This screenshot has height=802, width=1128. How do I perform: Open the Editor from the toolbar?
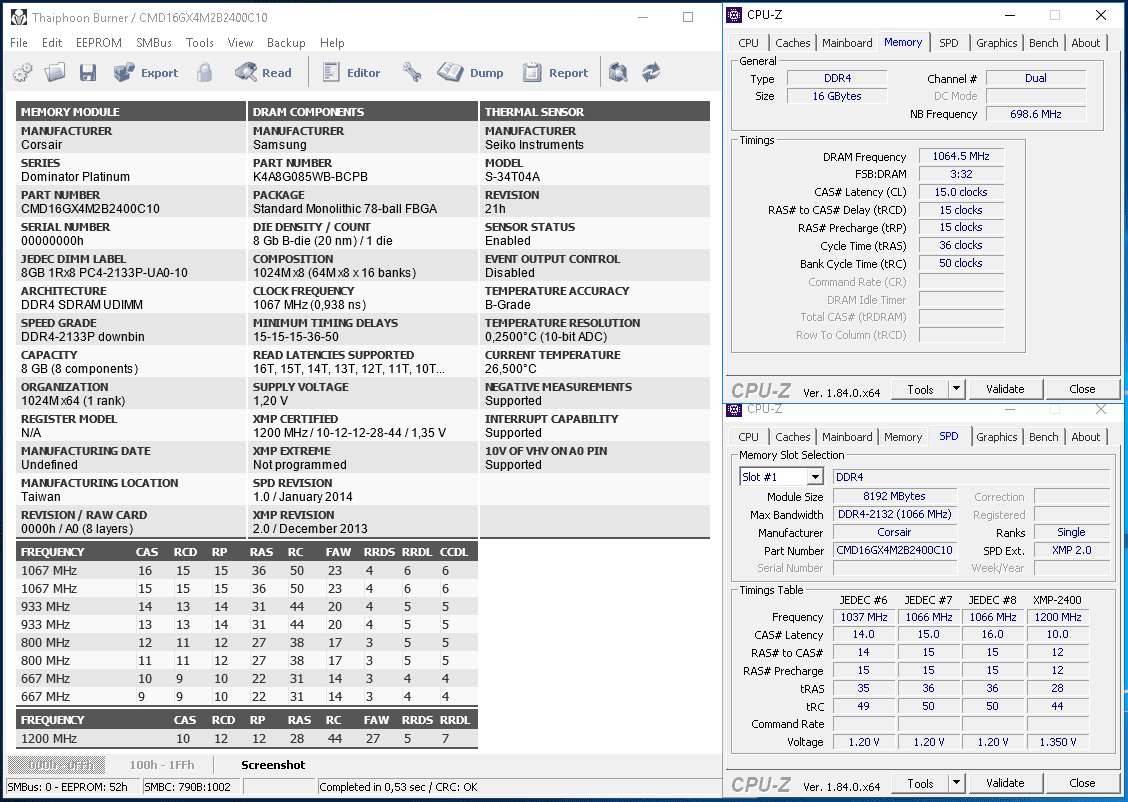point(351,73)
